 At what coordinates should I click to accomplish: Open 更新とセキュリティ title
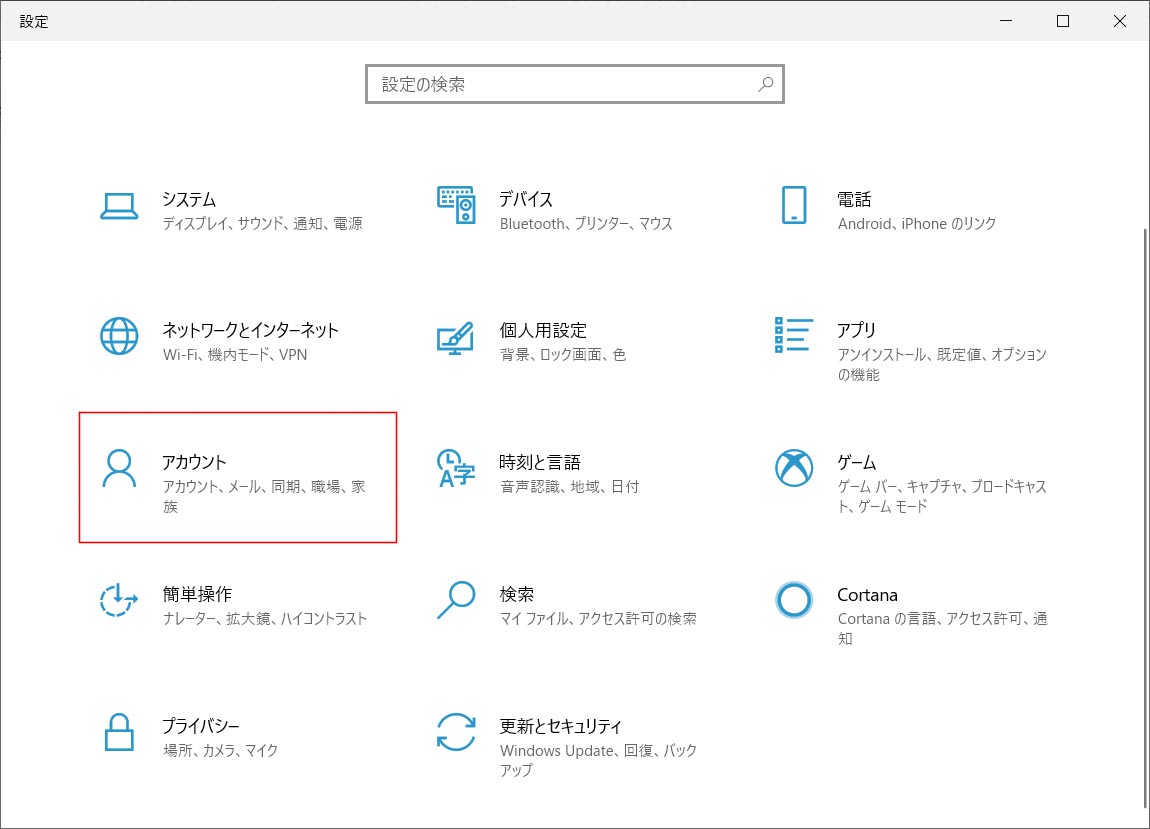[561, 726]
